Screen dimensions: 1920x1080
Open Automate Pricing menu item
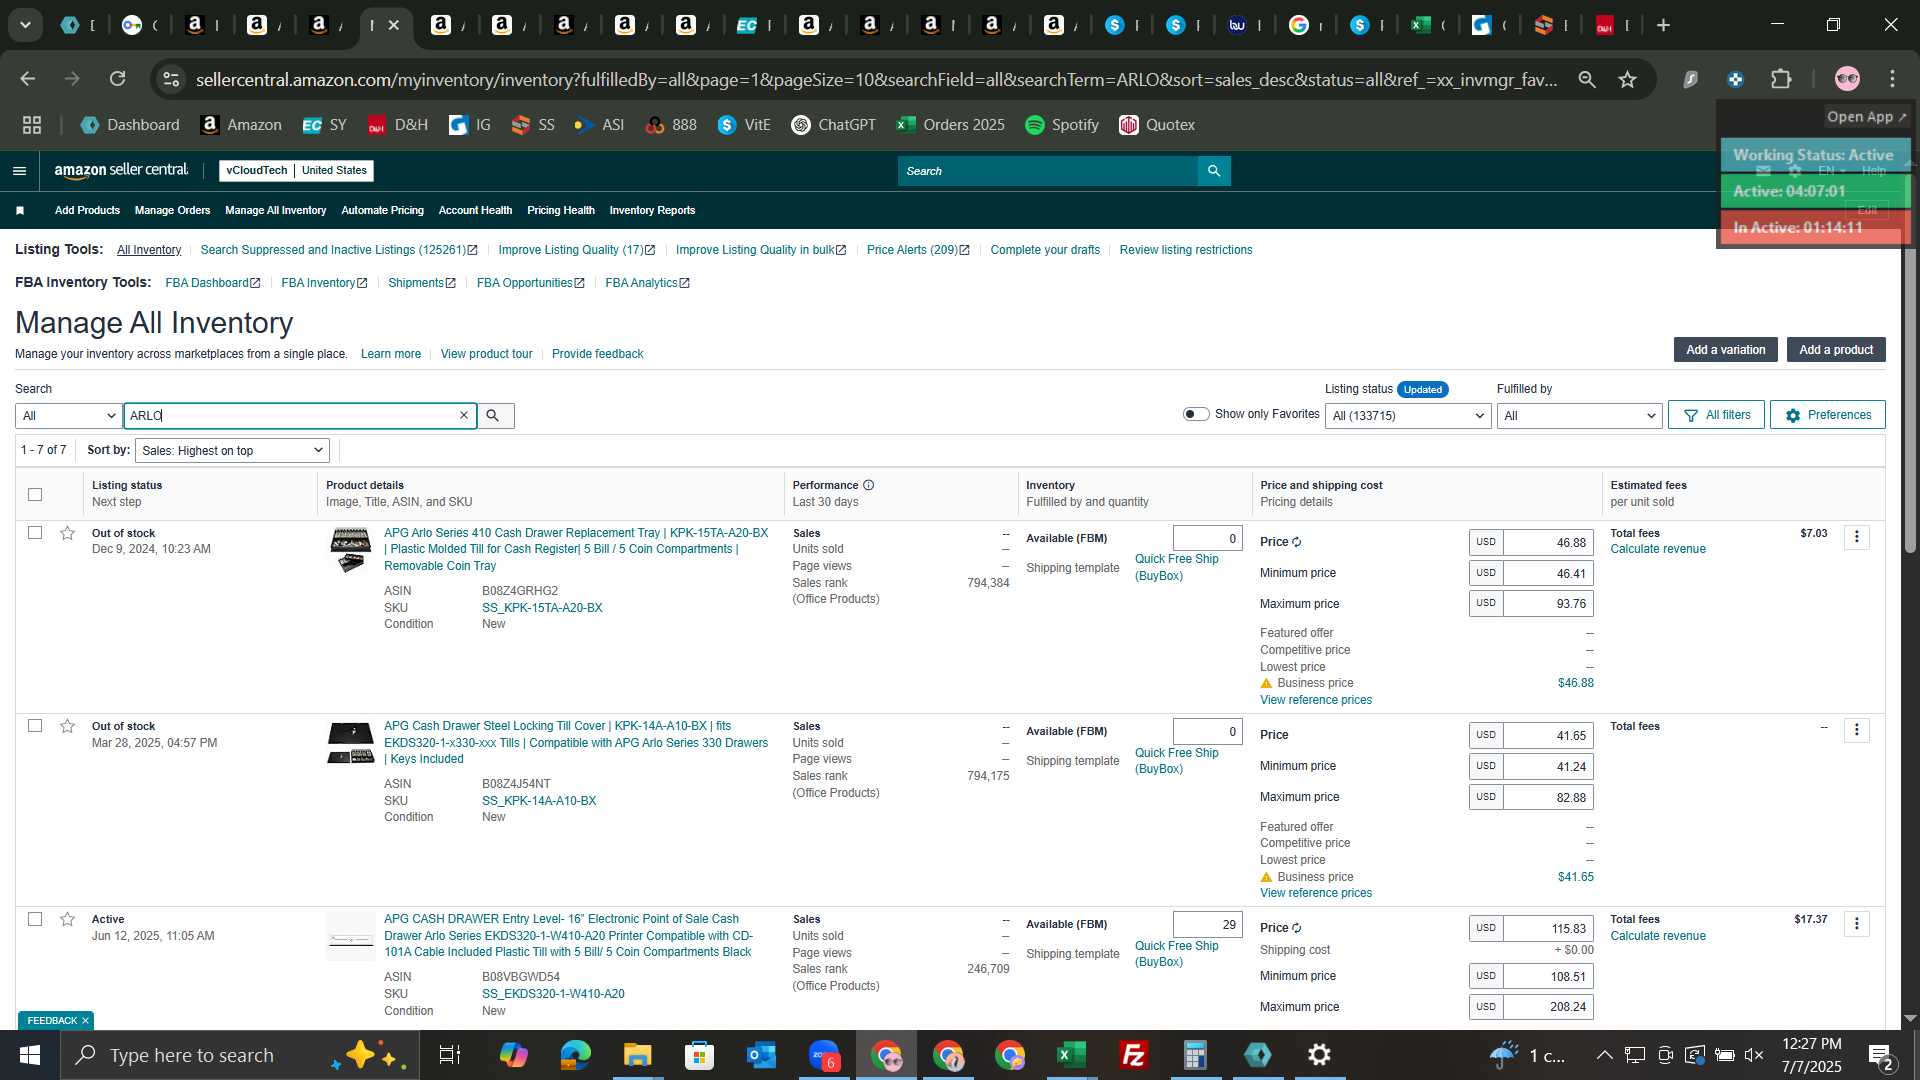tap(382, 211)
